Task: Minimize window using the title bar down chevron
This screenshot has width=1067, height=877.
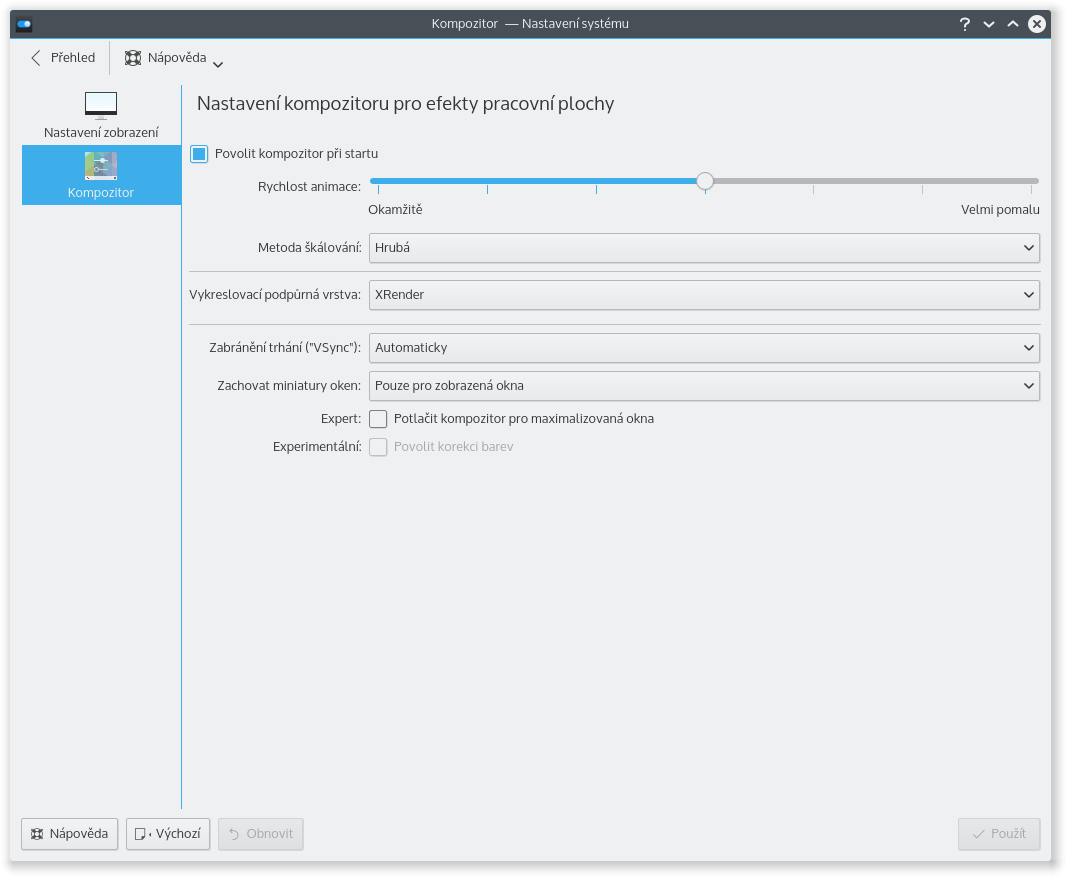Action: 989,24
